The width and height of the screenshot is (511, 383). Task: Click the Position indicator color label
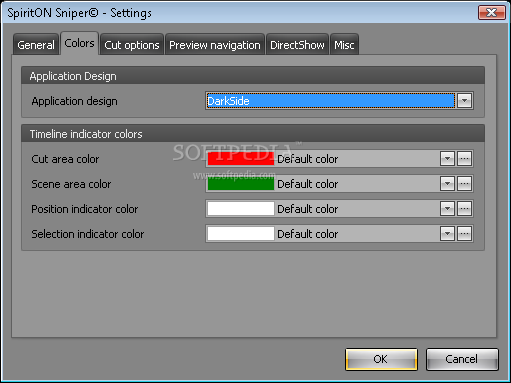[x=85, y=209]
